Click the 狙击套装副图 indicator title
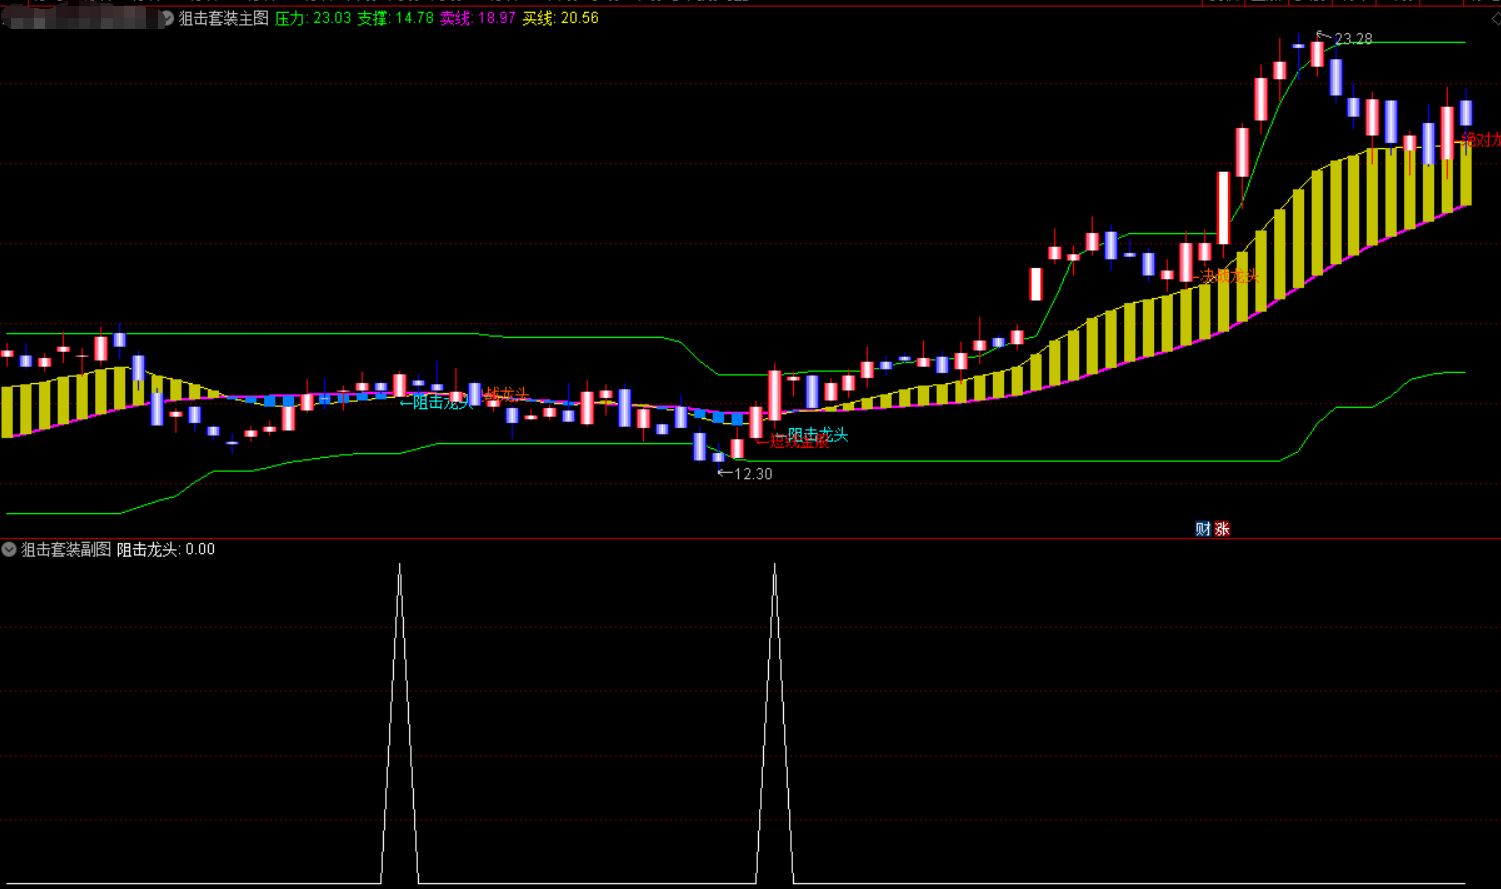This screenshot has width=1501, height=889. point(66,549)
